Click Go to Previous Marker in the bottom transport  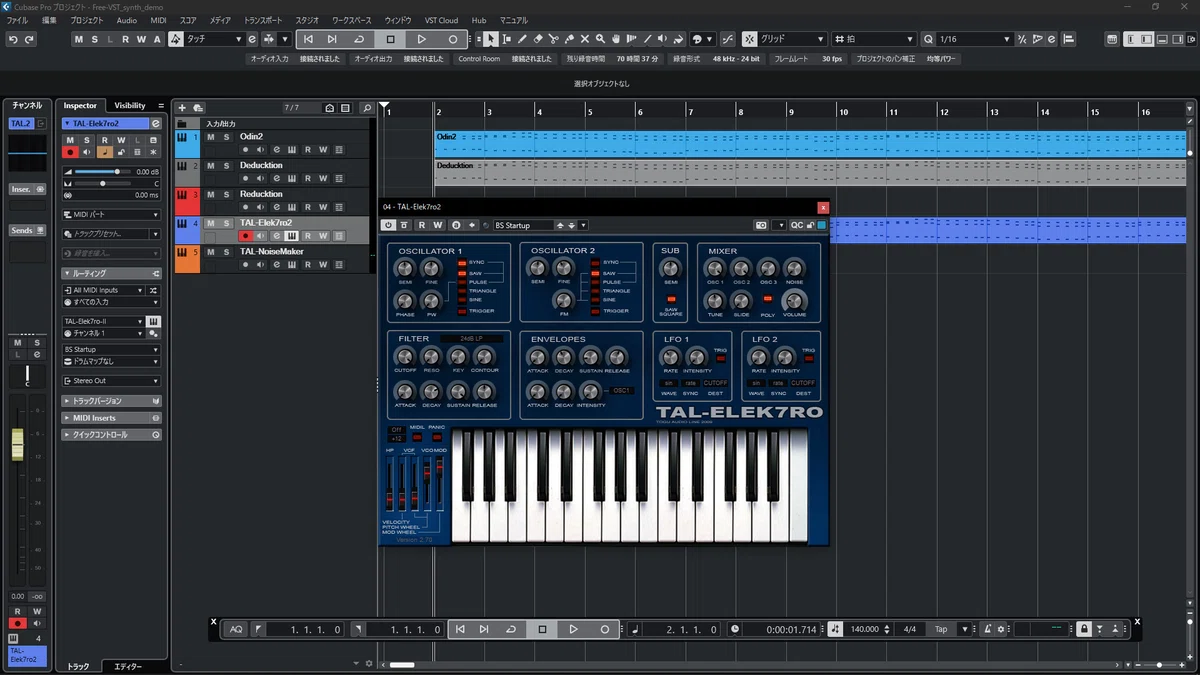pyautogui.click(x=460, y=629)
